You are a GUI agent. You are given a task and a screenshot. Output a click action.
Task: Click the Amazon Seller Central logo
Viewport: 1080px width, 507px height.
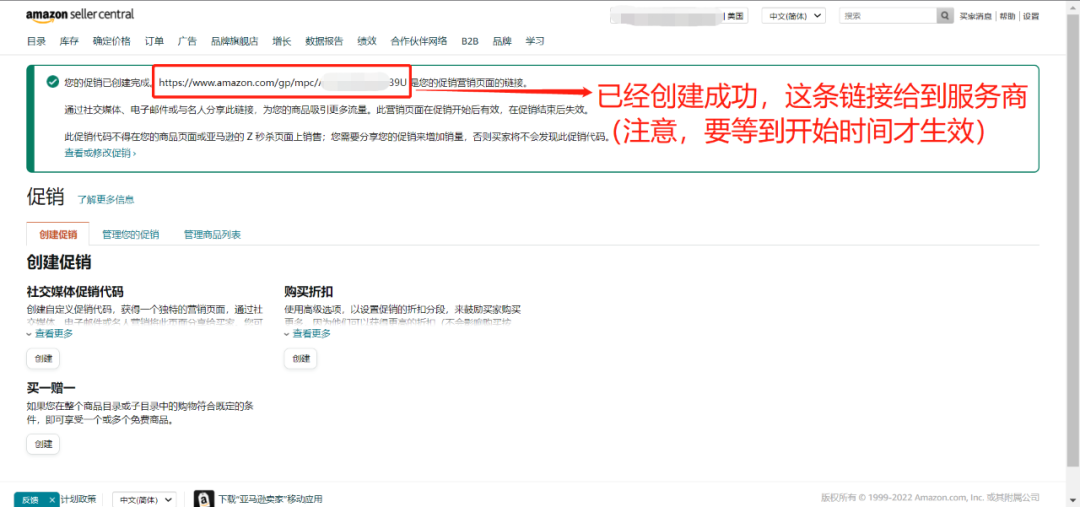[x=80, y=15]
